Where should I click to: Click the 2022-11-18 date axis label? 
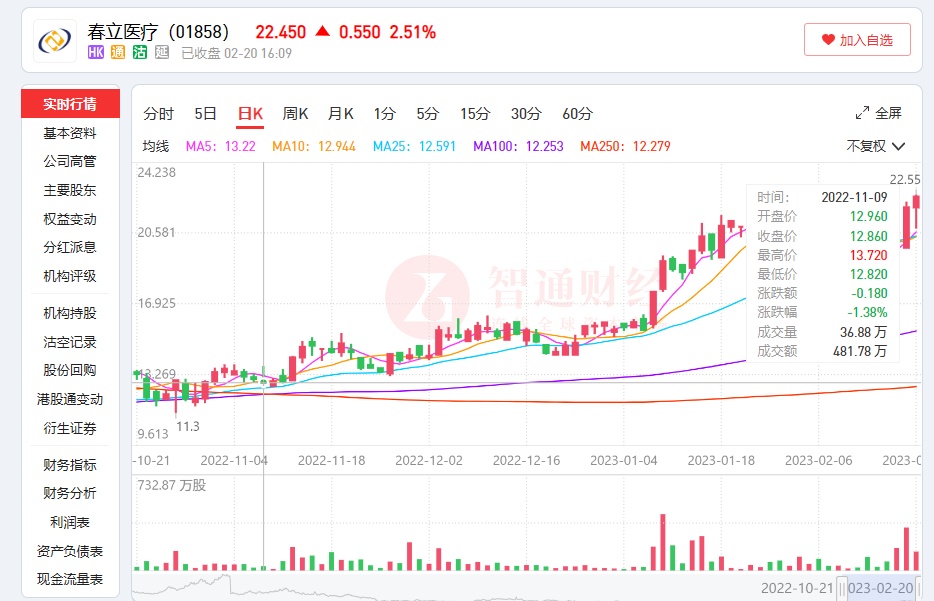[332, 460]
